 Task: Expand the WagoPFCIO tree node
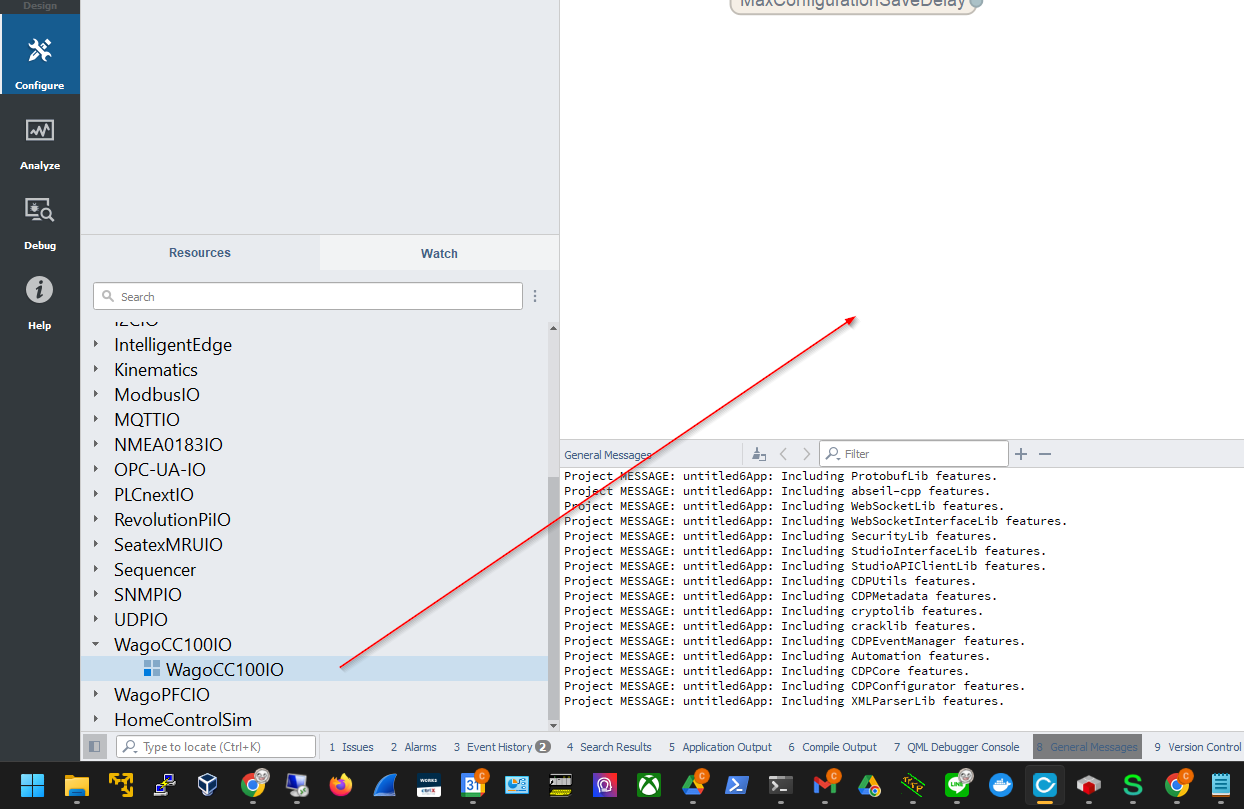[96, 694]
